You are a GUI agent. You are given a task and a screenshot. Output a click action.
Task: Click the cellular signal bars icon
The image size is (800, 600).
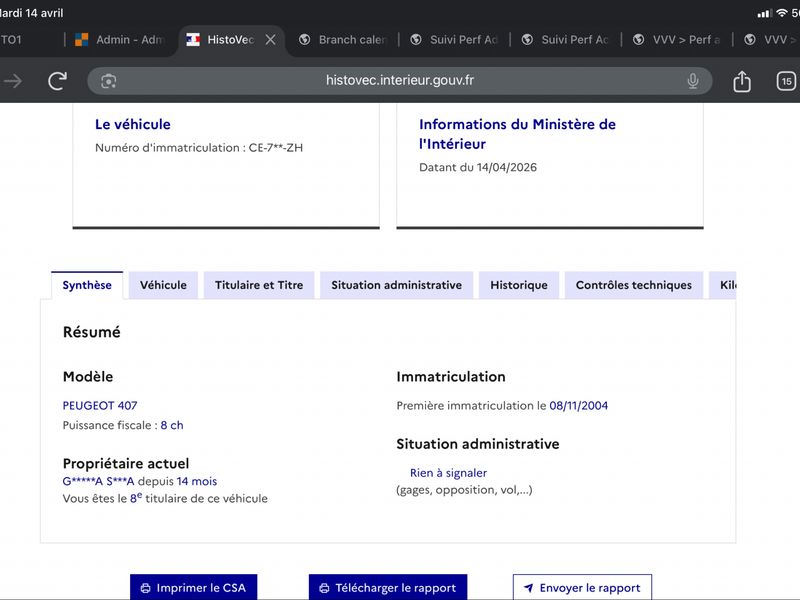click(764, 14)
